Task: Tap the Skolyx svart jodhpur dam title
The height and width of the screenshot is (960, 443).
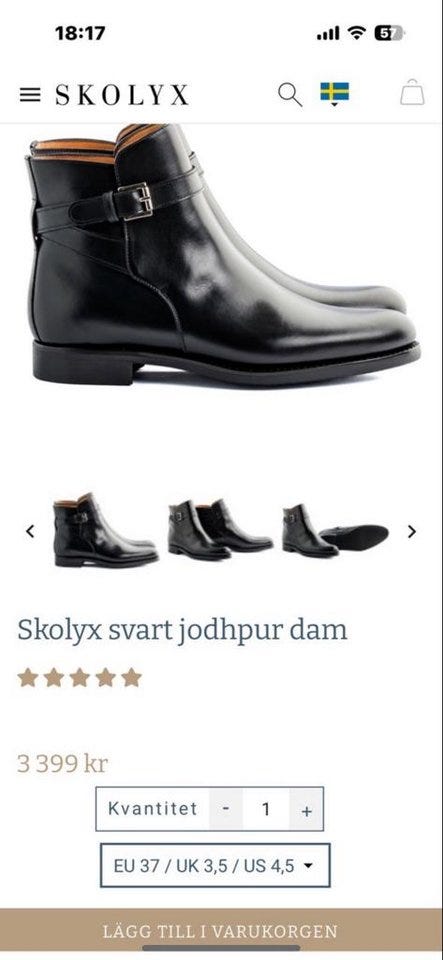Action: pyautogui.click(x=182, y=631)
